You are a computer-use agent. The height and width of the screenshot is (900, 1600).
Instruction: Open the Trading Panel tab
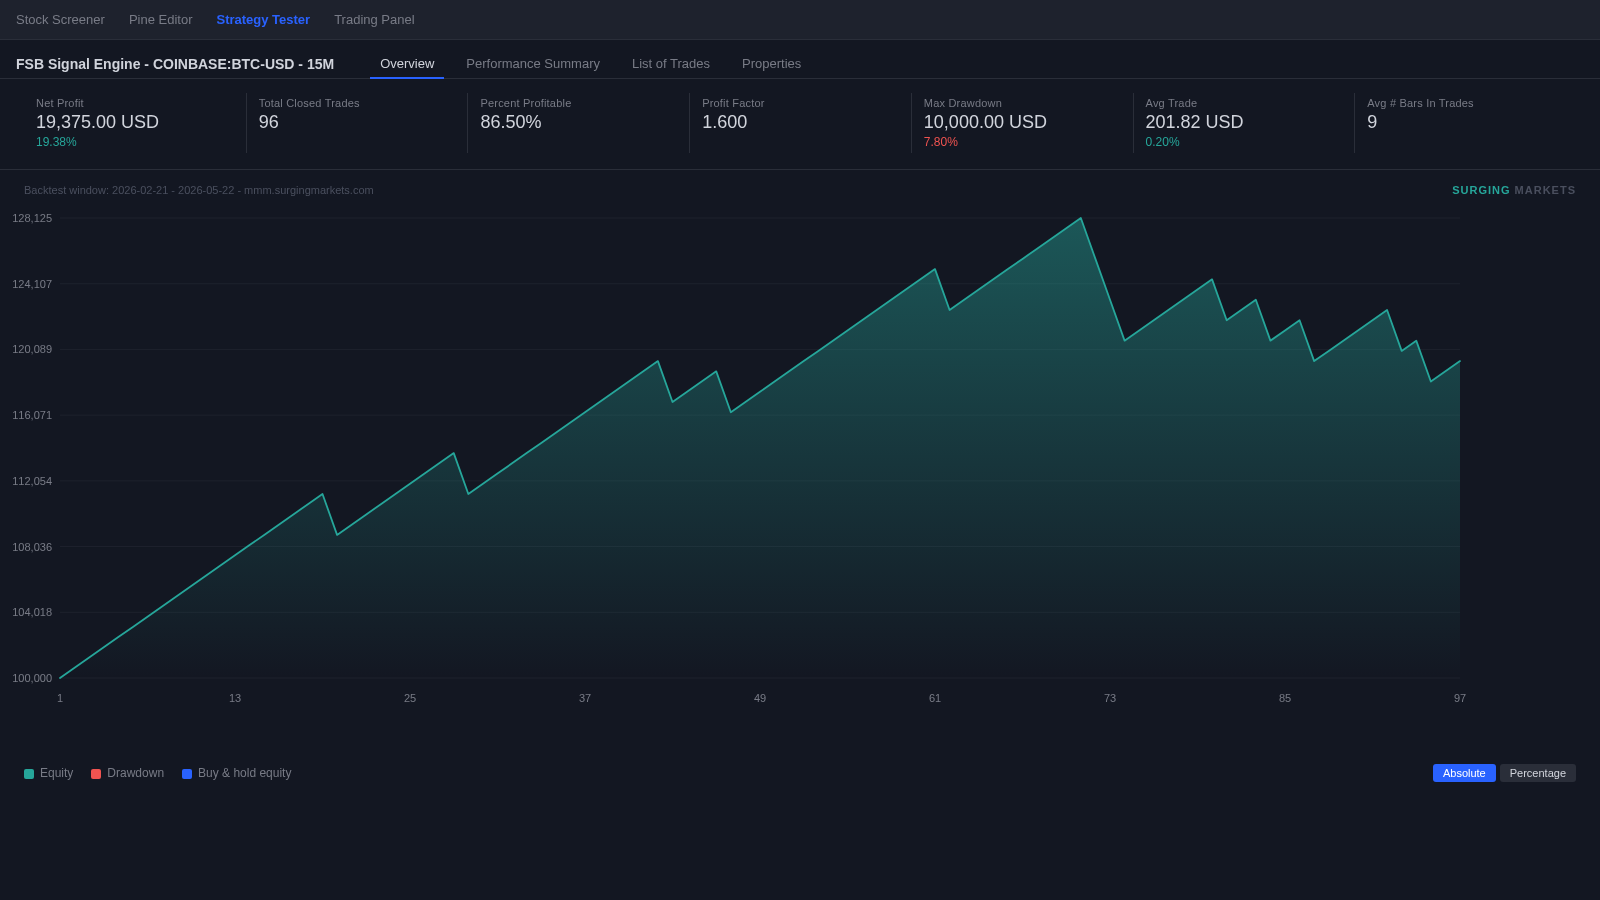(x=374, y=20)
